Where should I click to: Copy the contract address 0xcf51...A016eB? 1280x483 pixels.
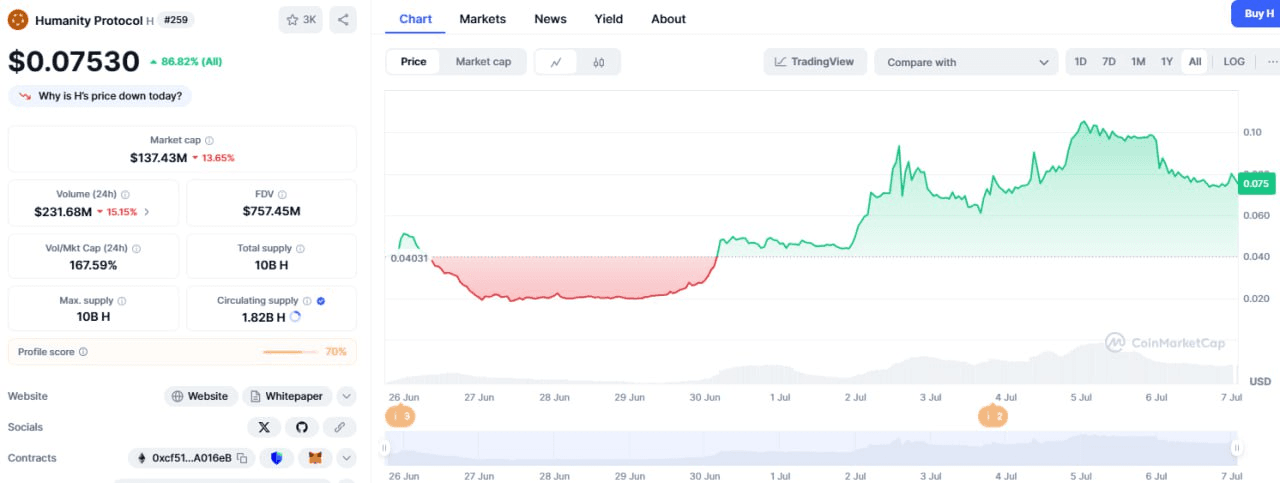tap(242, 458)
